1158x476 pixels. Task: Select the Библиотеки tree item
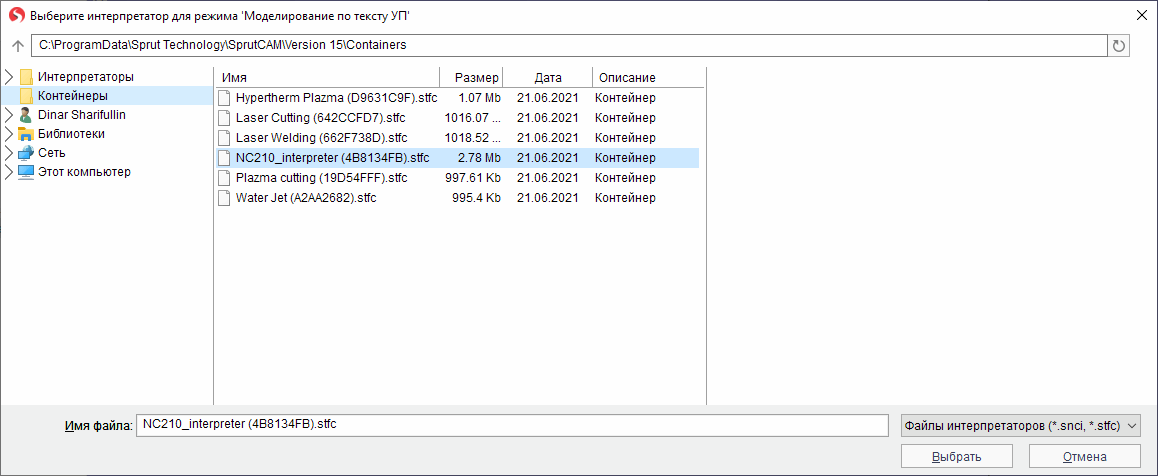(x=71, y=134)
